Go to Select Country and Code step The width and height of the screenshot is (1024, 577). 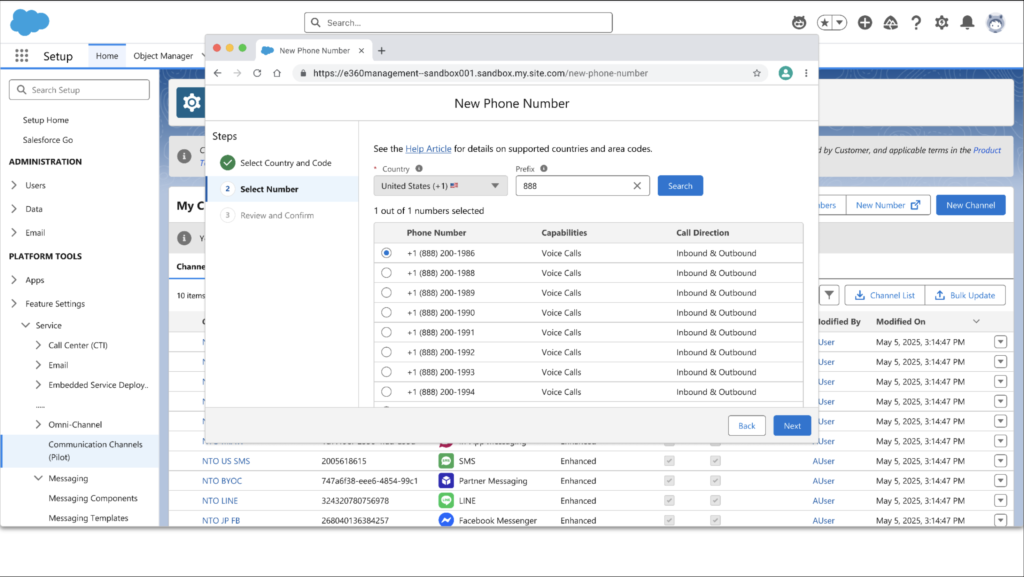[285, 163]
